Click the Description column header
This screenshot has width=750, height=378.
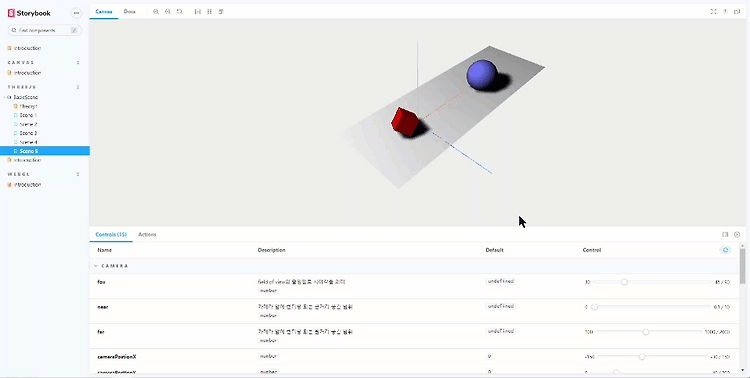[271, 250]
